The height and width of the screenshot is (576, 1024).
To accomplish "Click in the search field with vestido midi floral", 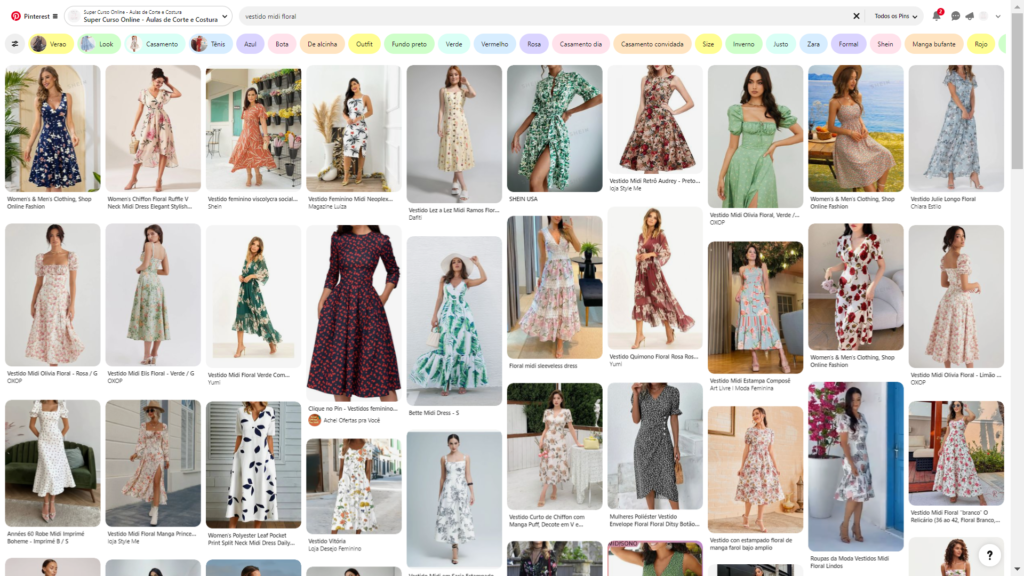I will 540,16.
